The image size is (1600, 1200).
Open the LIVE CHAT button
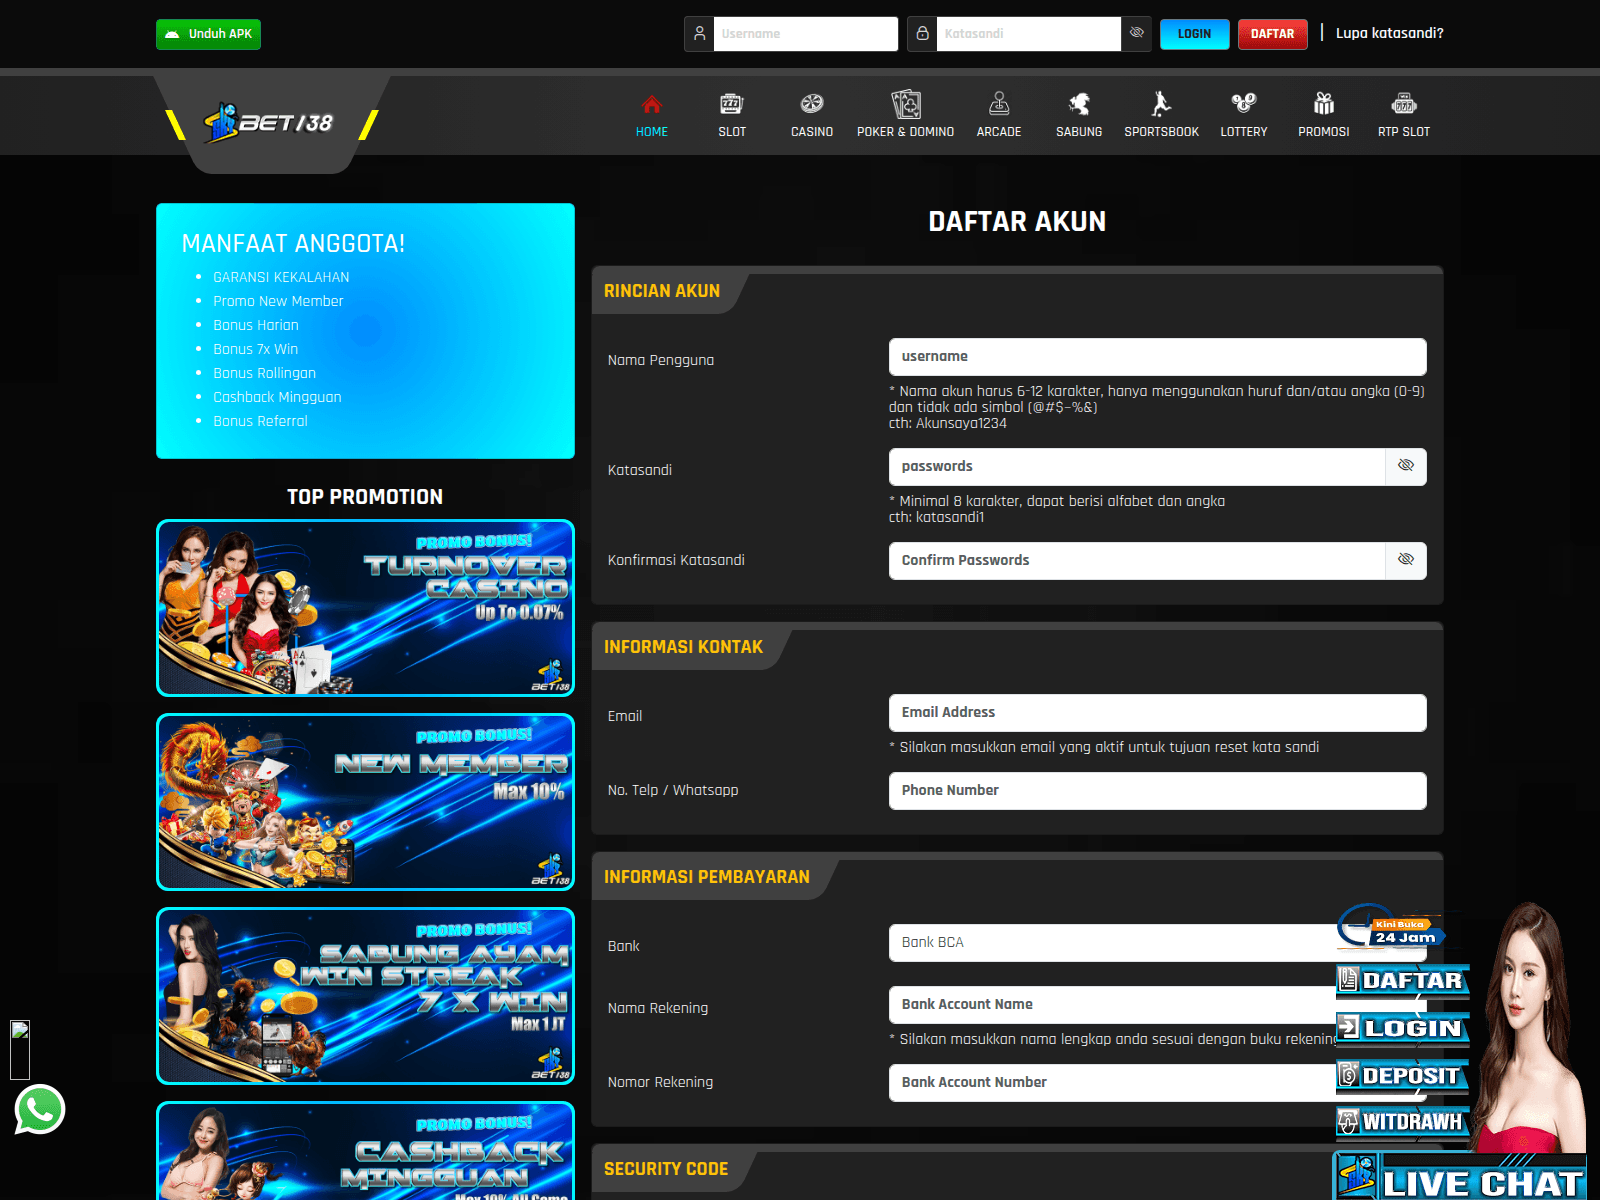tap(1460, 1178)
